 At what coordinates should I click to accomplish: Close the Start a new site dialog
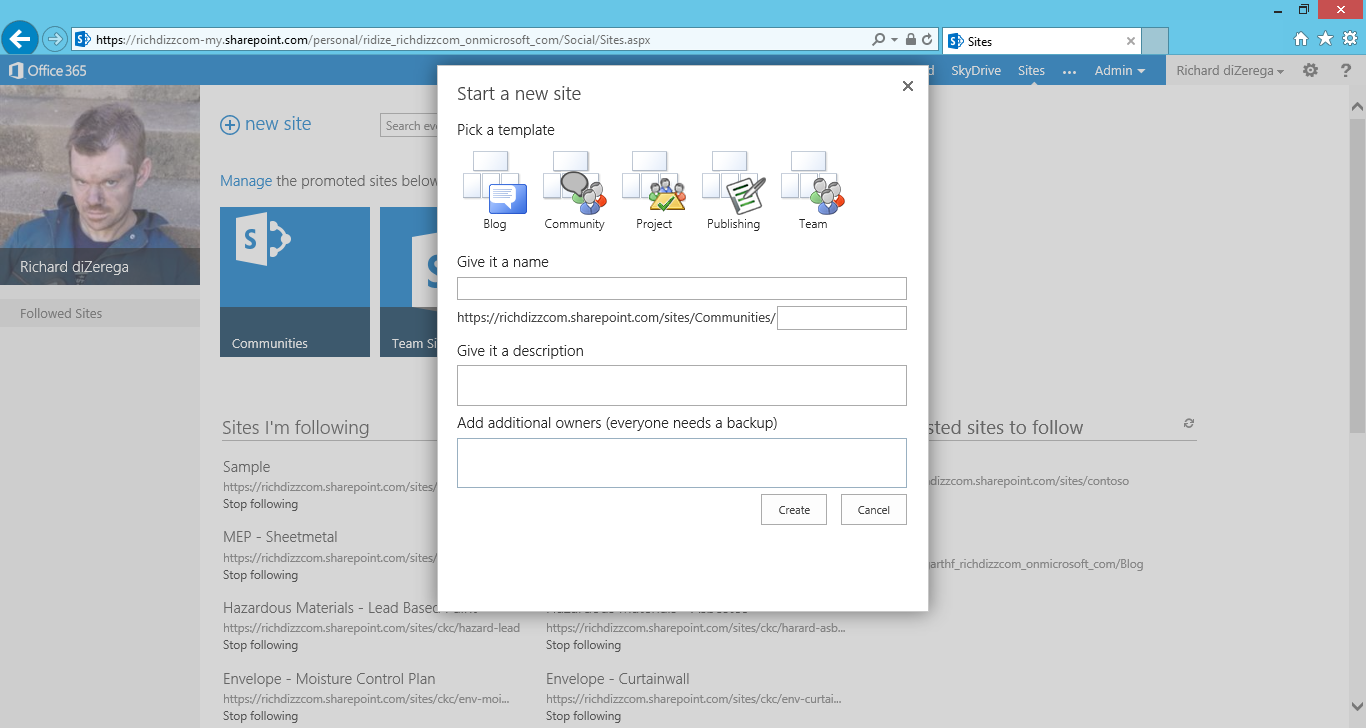(908, 87)
